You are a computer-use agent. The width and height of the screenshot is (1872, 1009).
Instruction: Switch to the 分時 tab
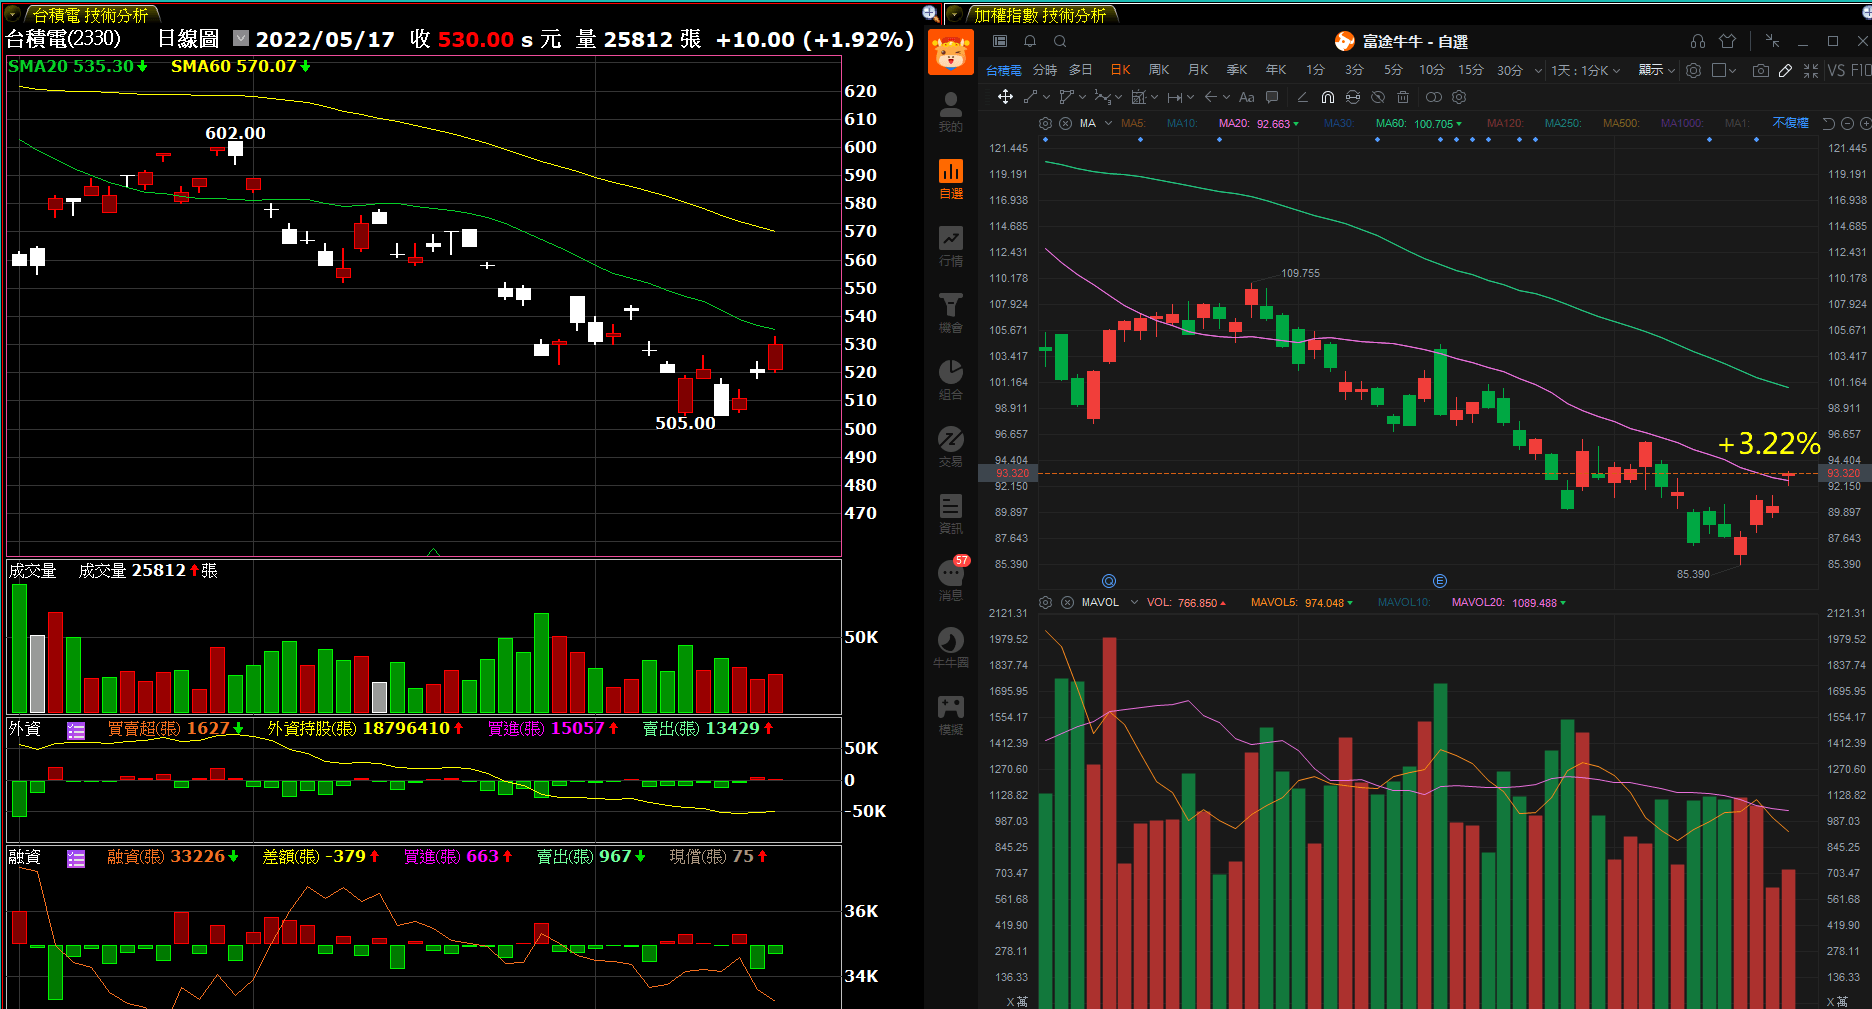pos(1045,70)
